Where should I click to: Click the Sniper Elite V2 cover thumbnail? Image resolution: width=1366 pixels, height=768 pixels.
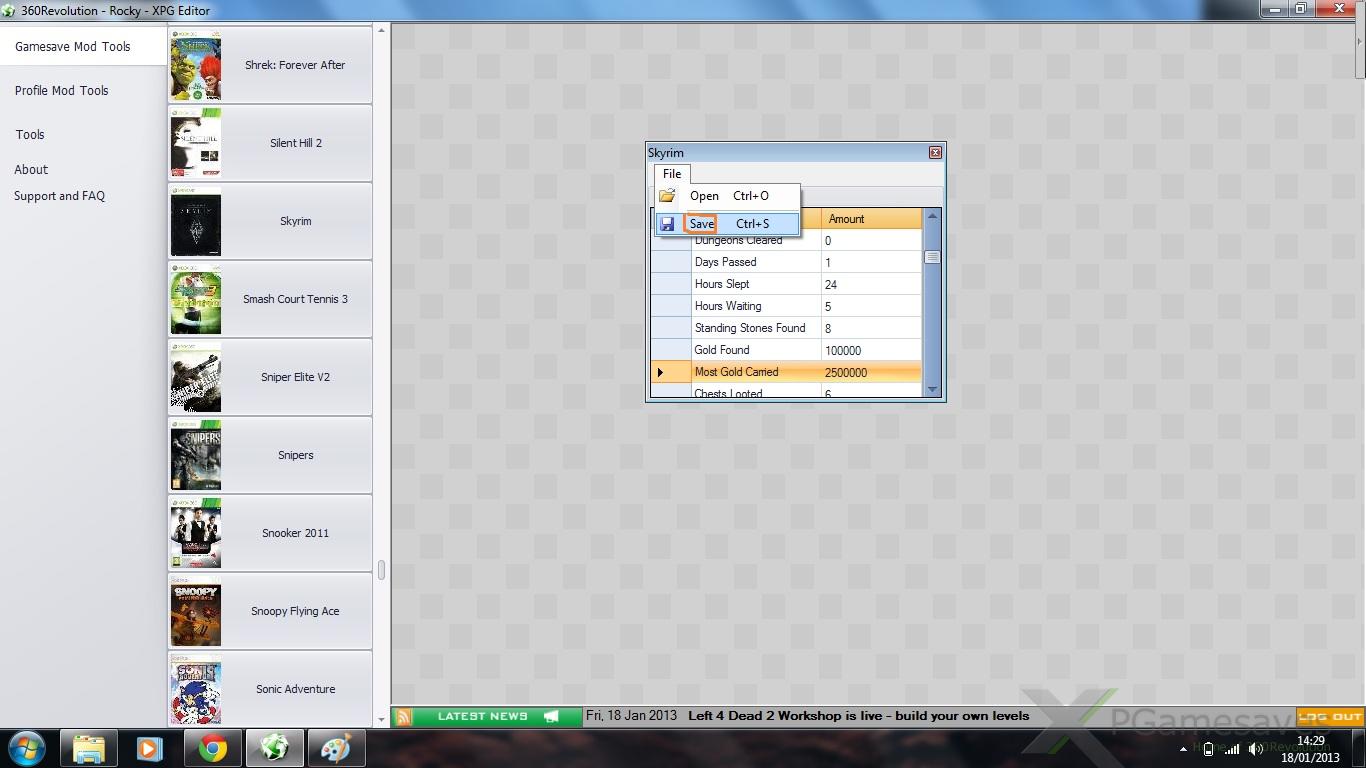coord(196,377)
